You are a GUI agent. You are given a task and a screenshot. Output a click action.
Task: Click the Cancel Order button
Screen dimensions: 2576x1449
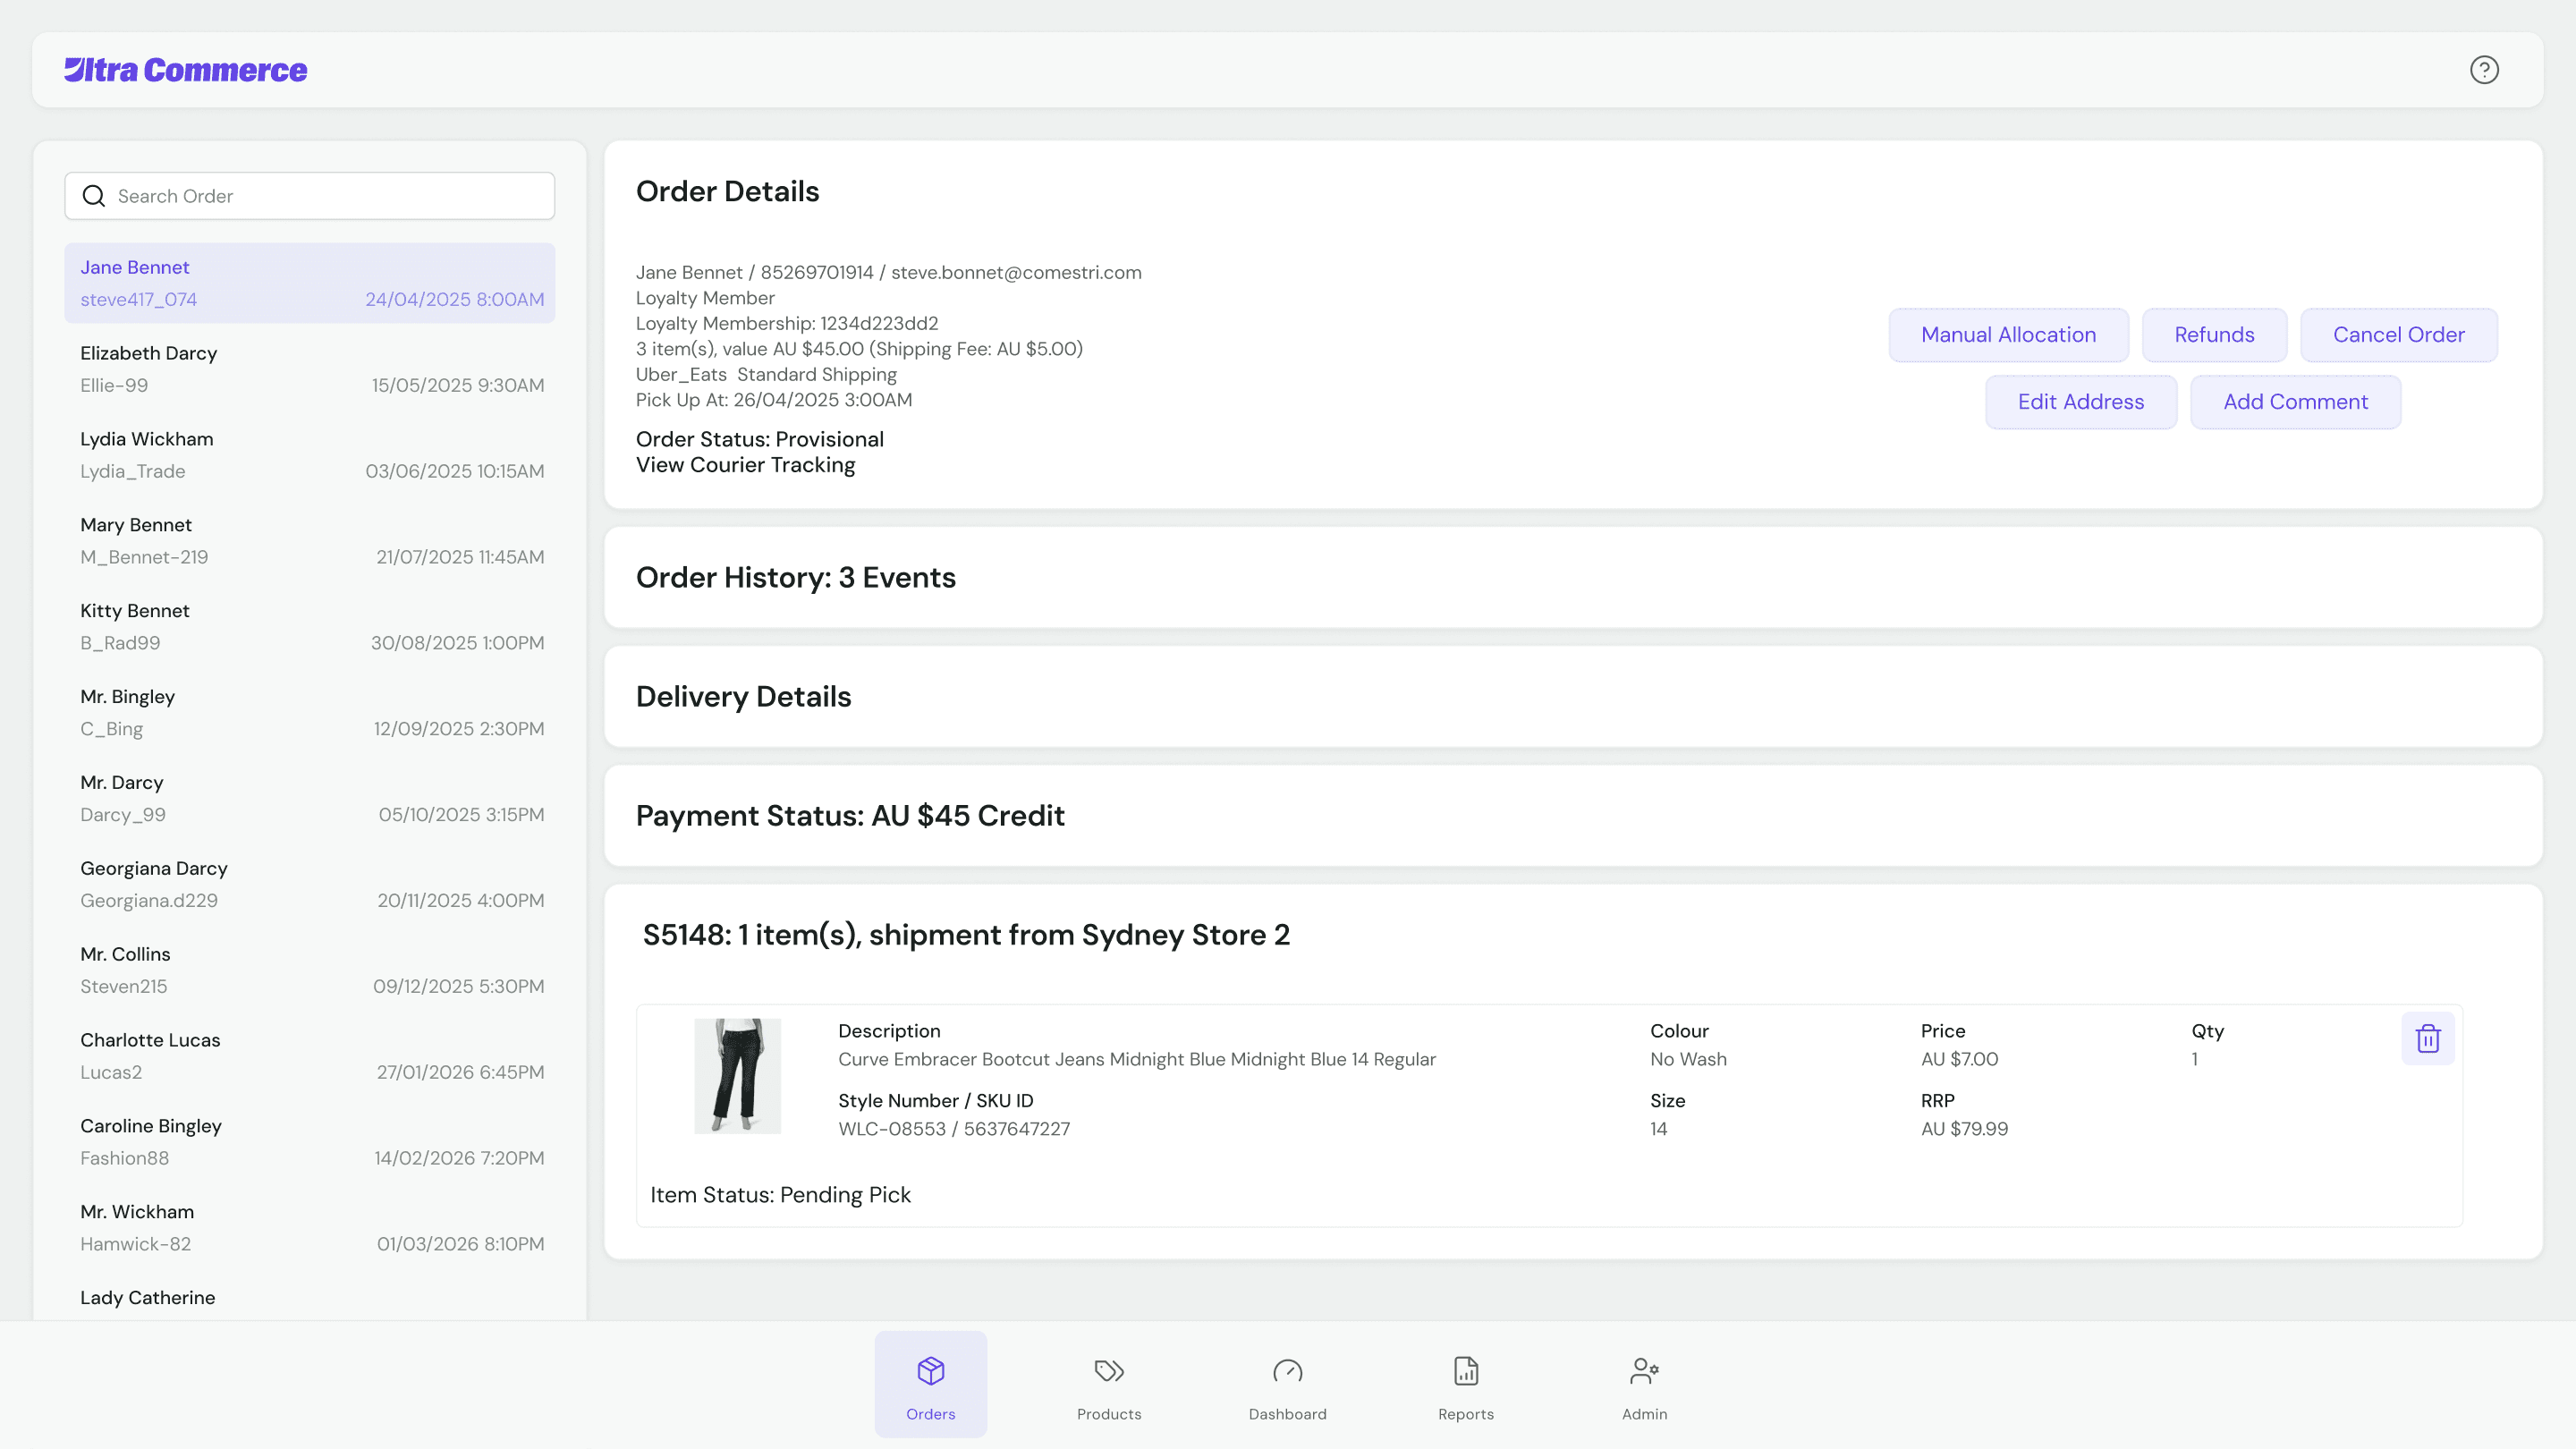pyautogui.click(x=2398, y=335)
